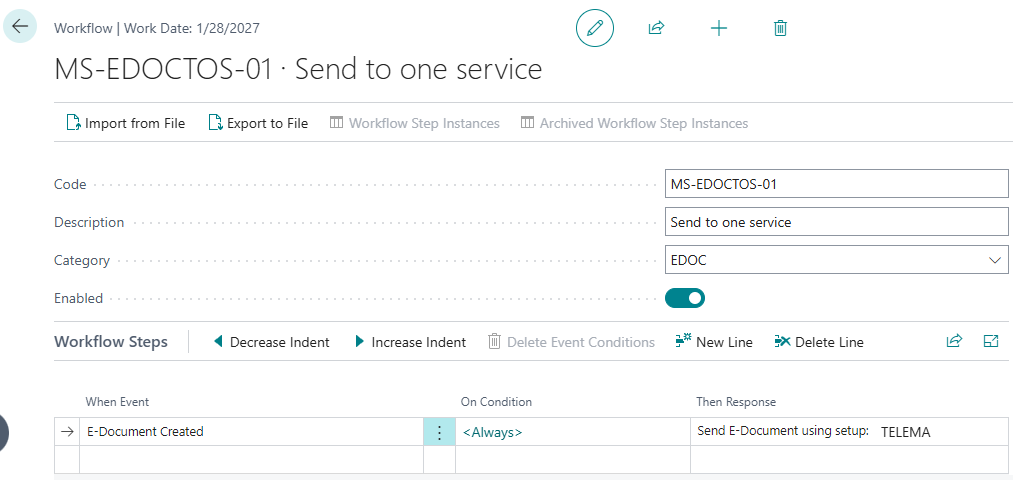
Task: Click the pencil edit icon
Action: [x=594, y=28]
